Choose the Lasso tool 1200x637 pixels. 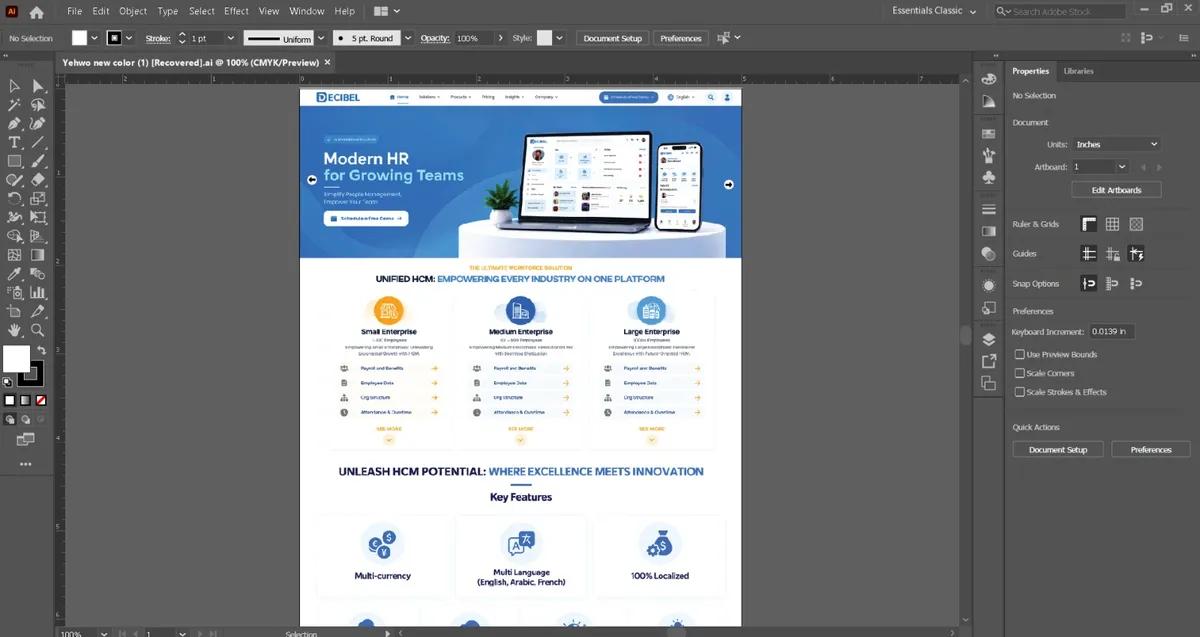(x=38, y=105)
